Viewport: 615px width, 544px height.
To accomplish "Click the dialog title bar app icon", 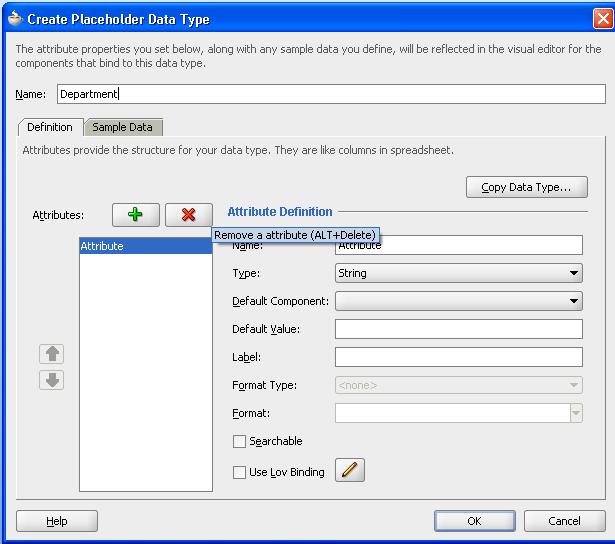I will click(x=14, y=18).
